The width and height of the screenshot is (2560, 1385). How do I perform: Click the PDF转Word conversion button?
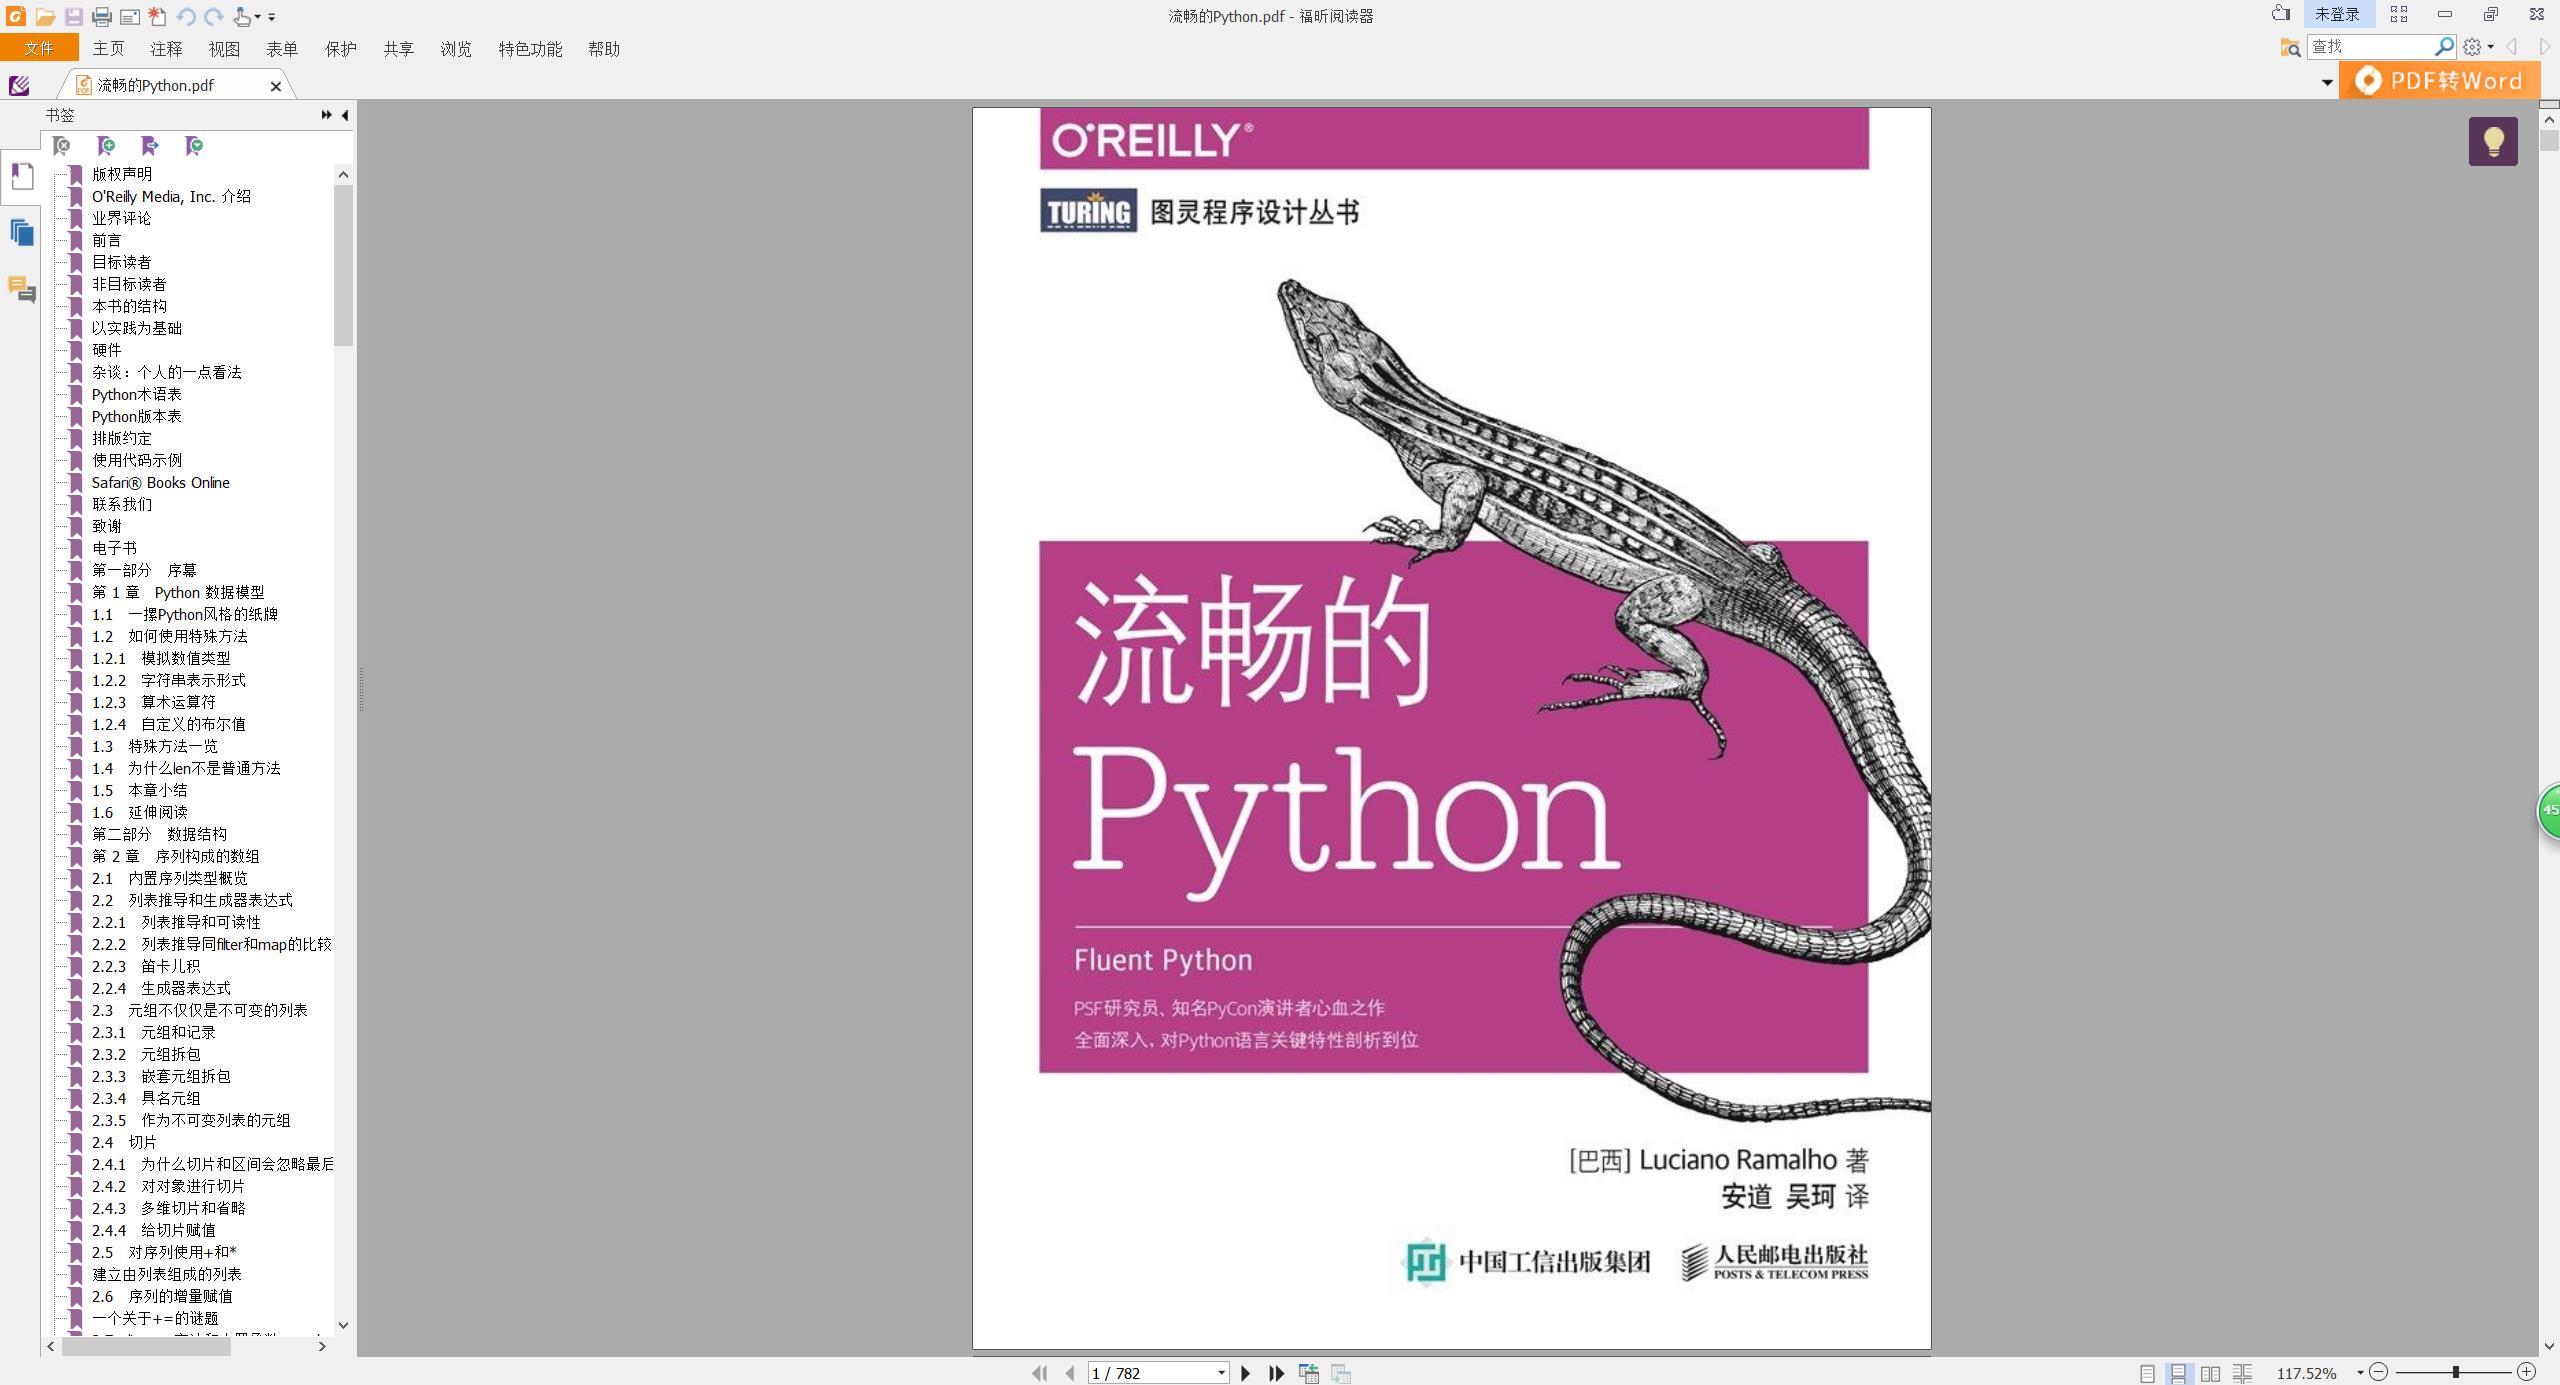tap(2439, 80)
